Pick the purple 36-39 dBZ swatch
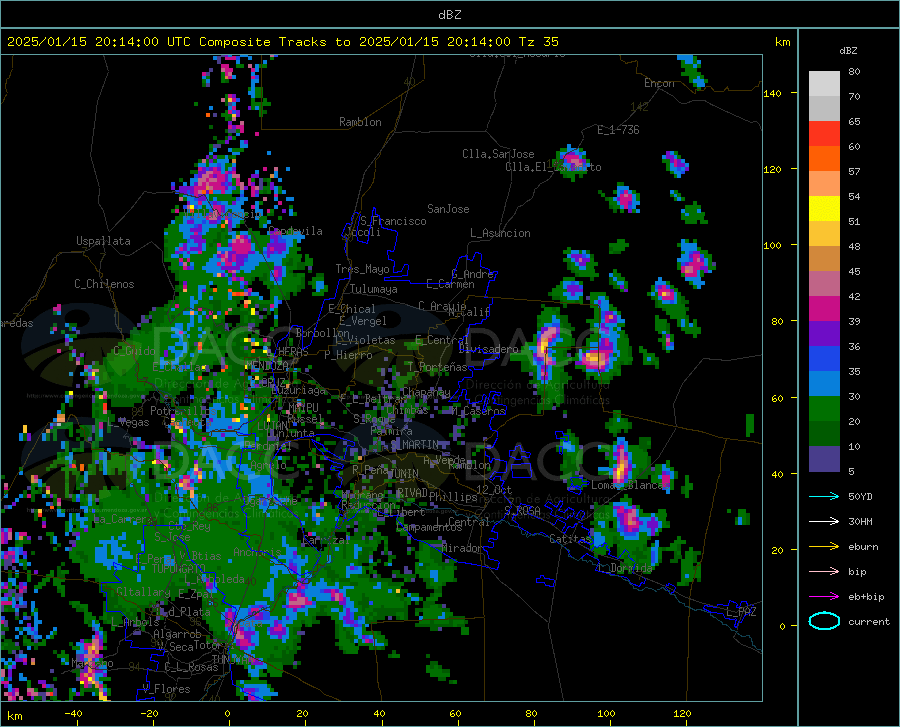Viewport: 900px width, 727px height. click(x=824, y=334)
